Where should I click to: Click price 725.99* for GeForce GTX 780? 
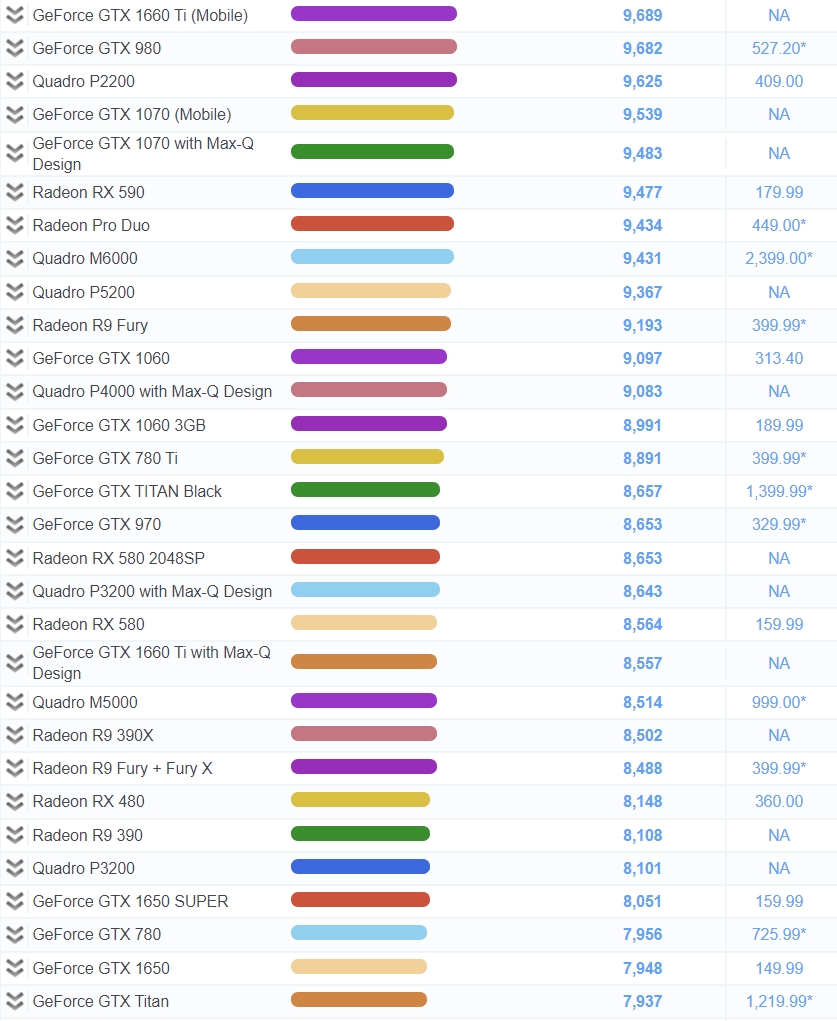coord(779,934)
